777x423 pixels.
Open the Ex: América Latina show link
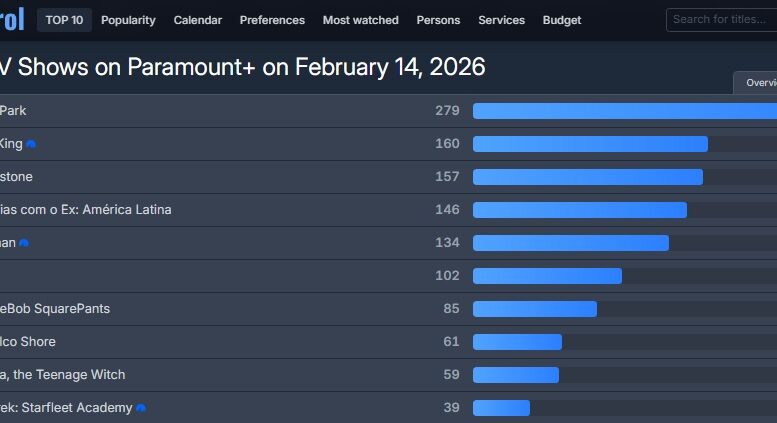pos(86,210)
